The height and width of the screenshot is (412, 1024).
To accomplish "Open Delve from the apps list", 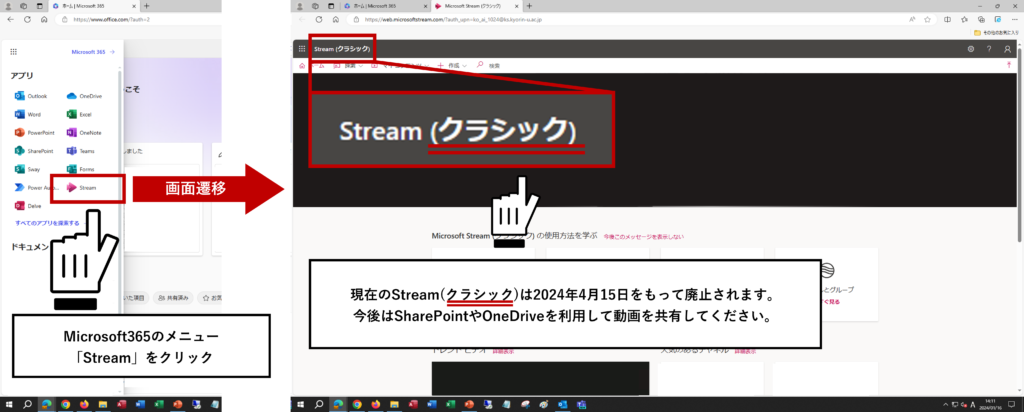I will (27, 206).
